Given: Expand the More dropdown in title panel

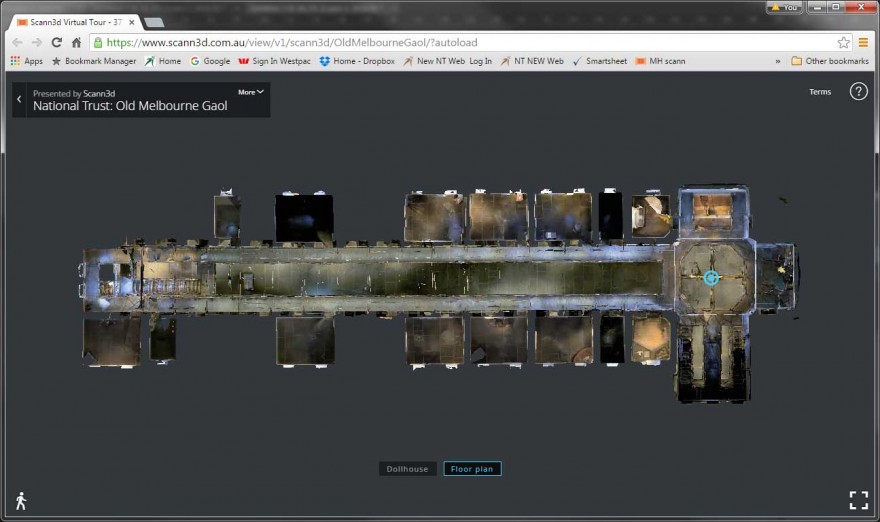Looking at the screenshot, I should coord(251,92).
